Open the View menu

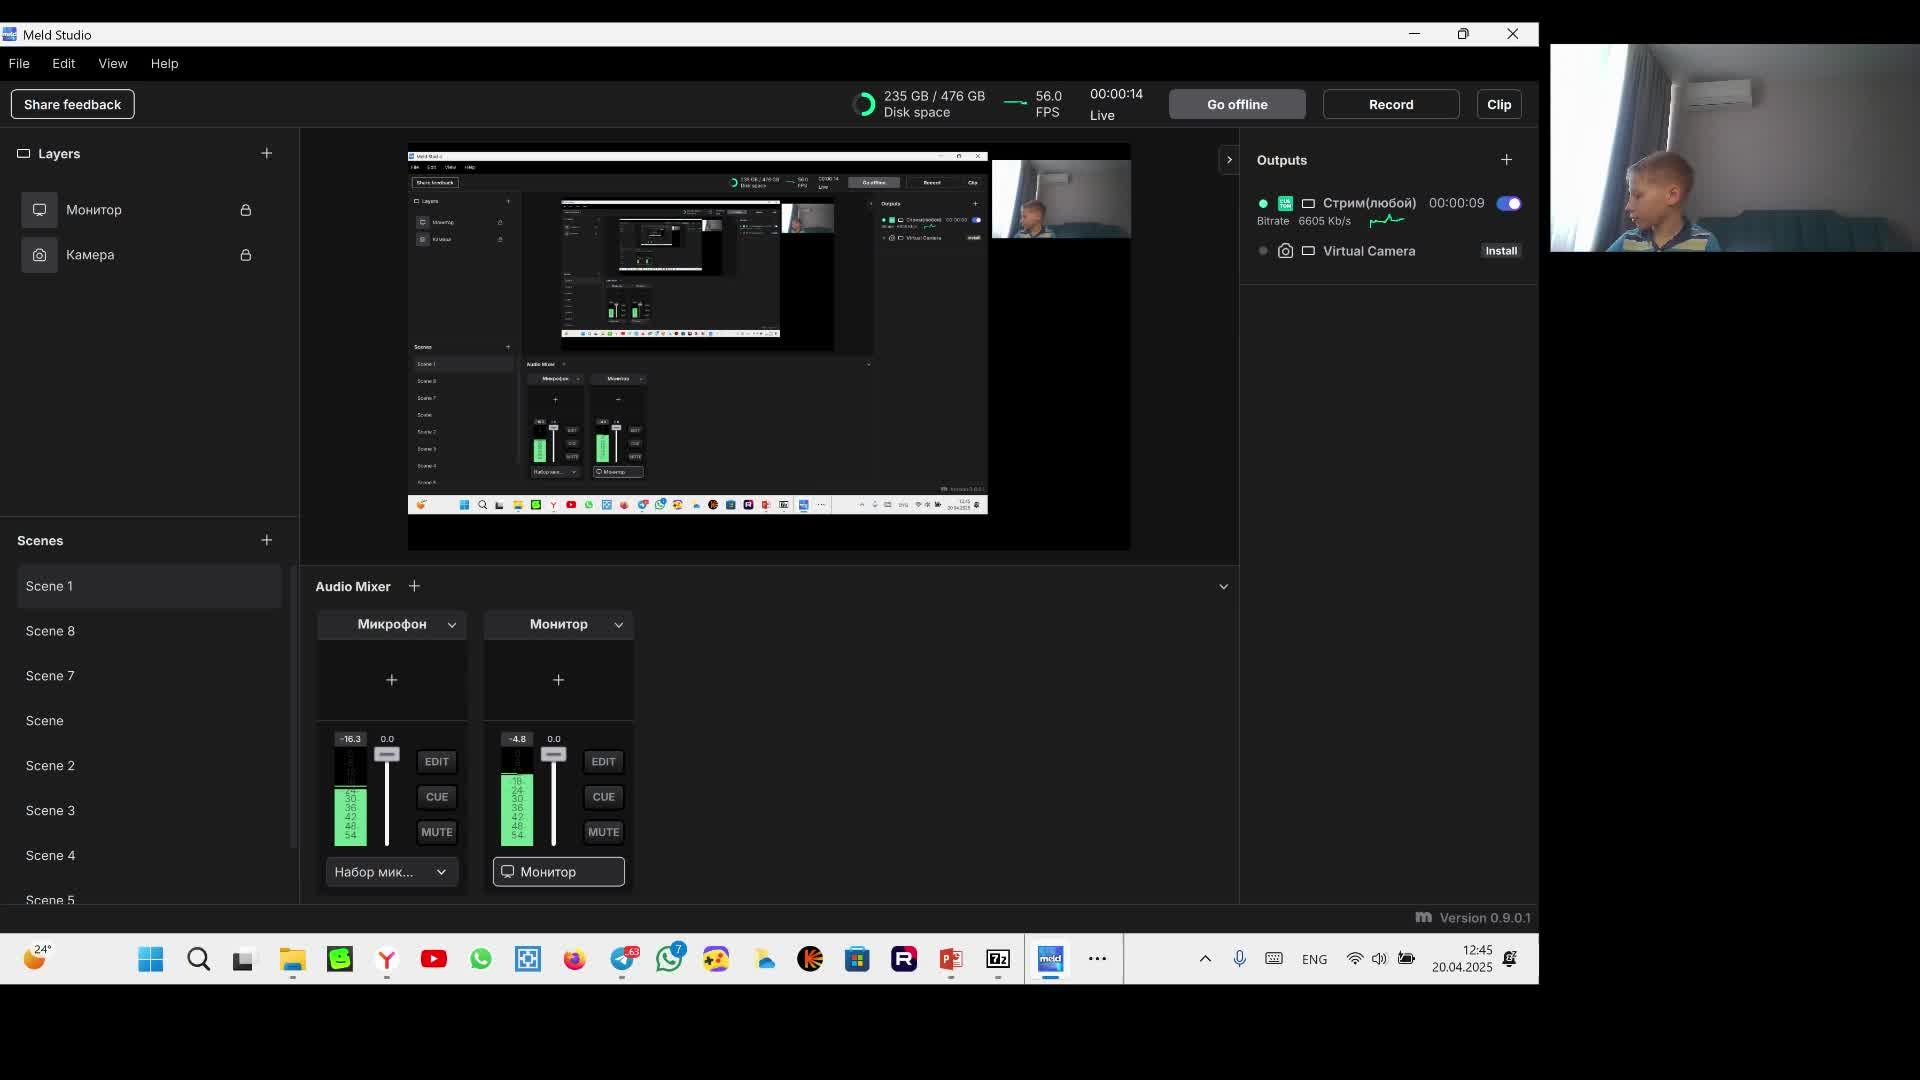pyautogui.click(x=112, y=63)
